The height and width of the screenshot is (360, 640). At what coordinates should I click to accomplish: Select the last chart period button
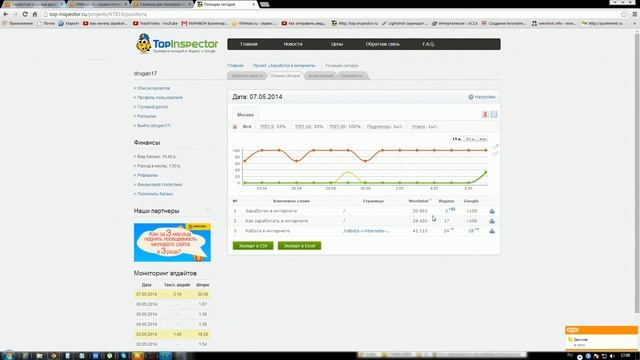tap(482, 139)
